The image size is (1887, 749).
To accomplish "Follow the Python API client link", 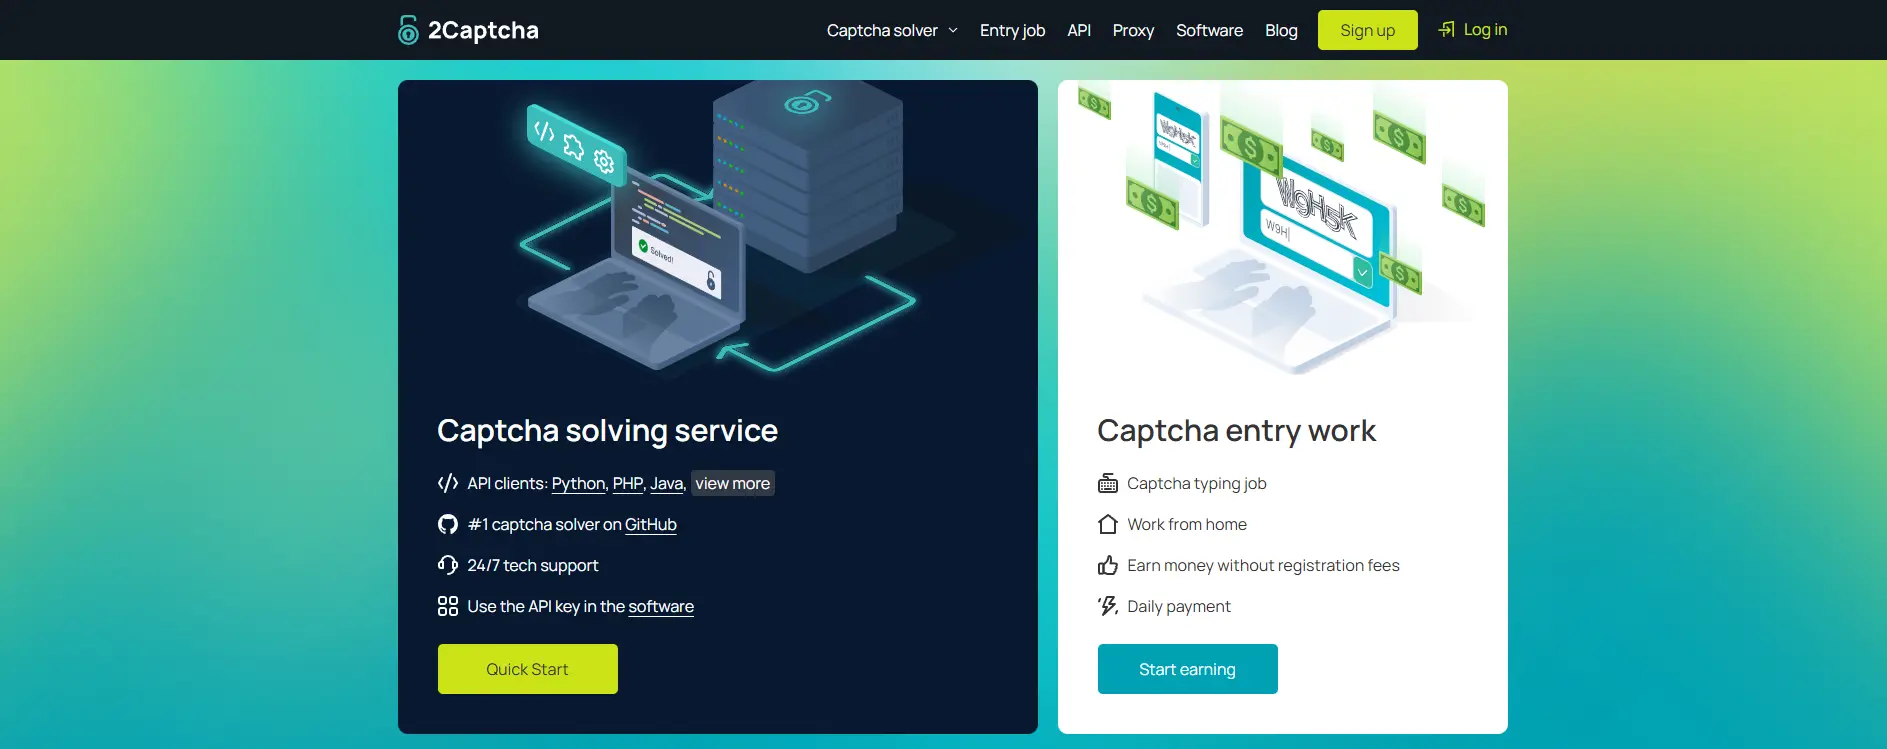I will (x=578, y=484).
